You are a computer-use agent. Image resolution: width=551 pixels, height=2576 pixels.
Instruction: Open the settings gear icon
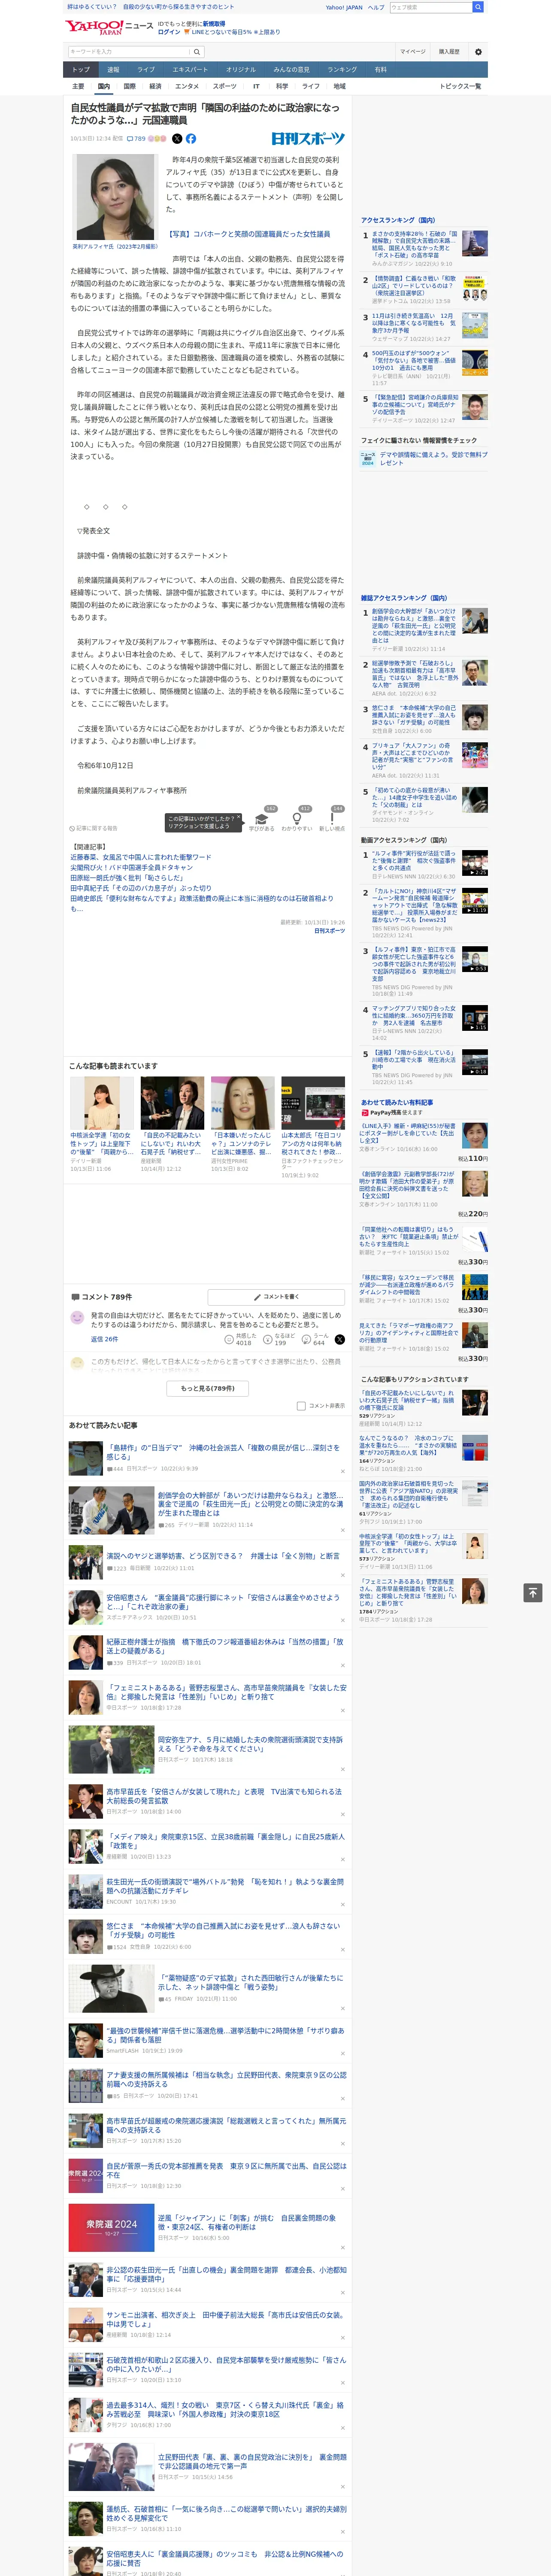coord(478,52)
